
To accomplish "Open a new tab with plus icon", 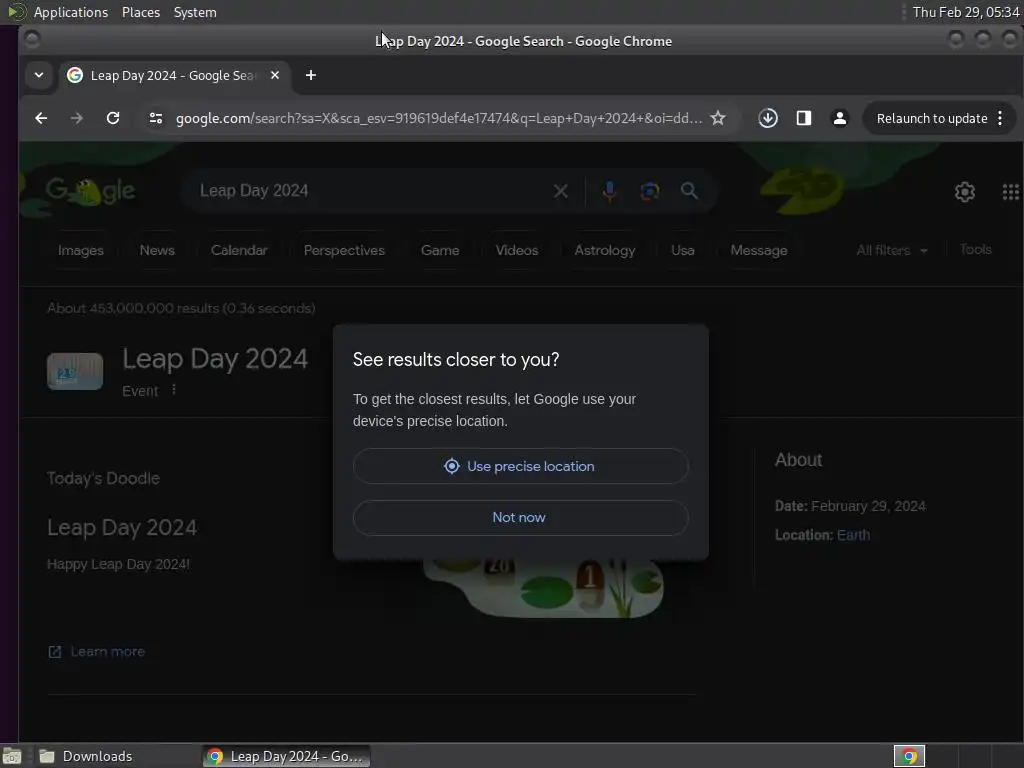I will click(311, 75).
